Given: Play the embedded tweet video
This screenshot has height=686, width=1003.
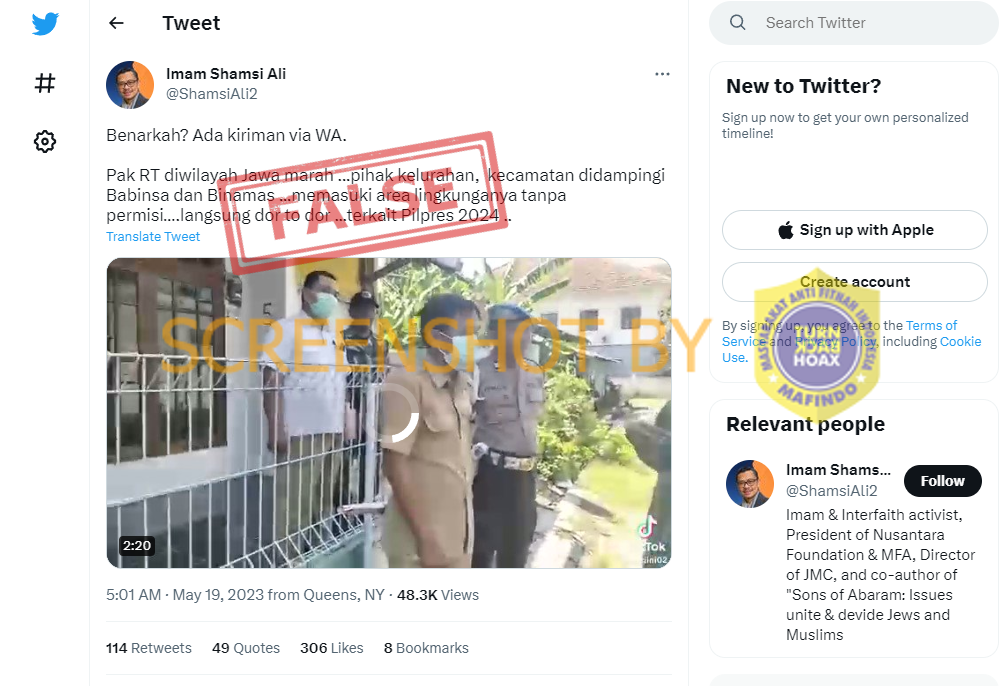Looking at the screenshot, I should pyautogui.click(x=389, y=413).
